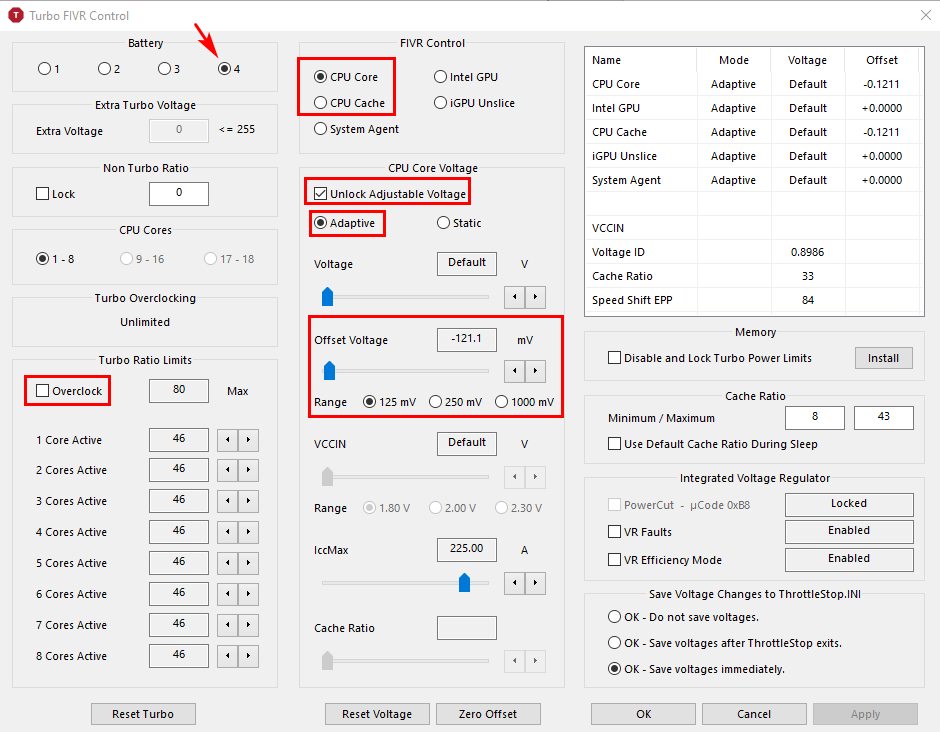Viewport: 940px width, 732px height.
Task: Decrease the 1 Core Active ratio
Action: coord(227,440)
